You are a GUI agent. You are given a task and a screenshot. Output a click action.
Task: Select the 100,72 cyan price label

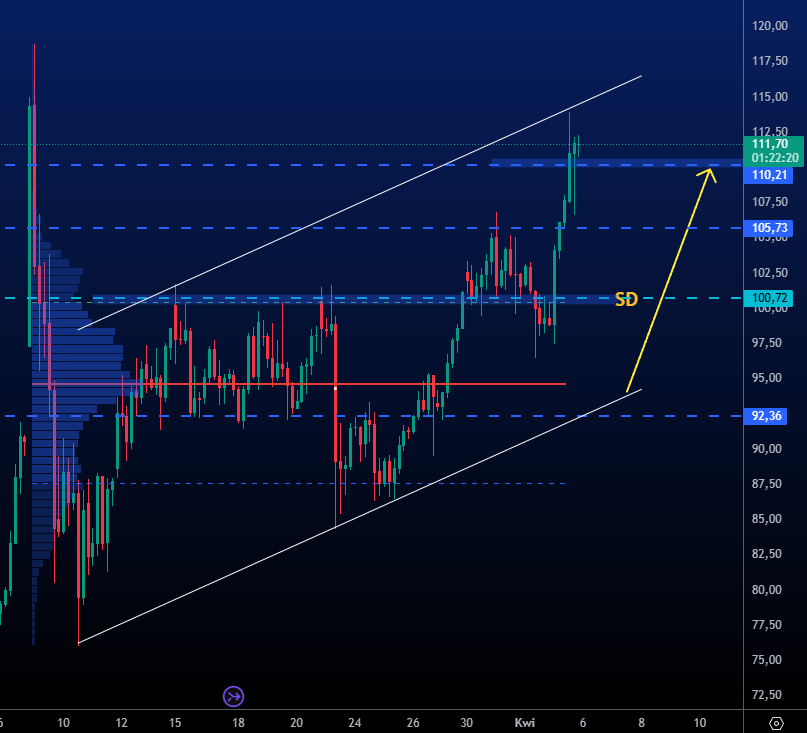click(769, 298)
